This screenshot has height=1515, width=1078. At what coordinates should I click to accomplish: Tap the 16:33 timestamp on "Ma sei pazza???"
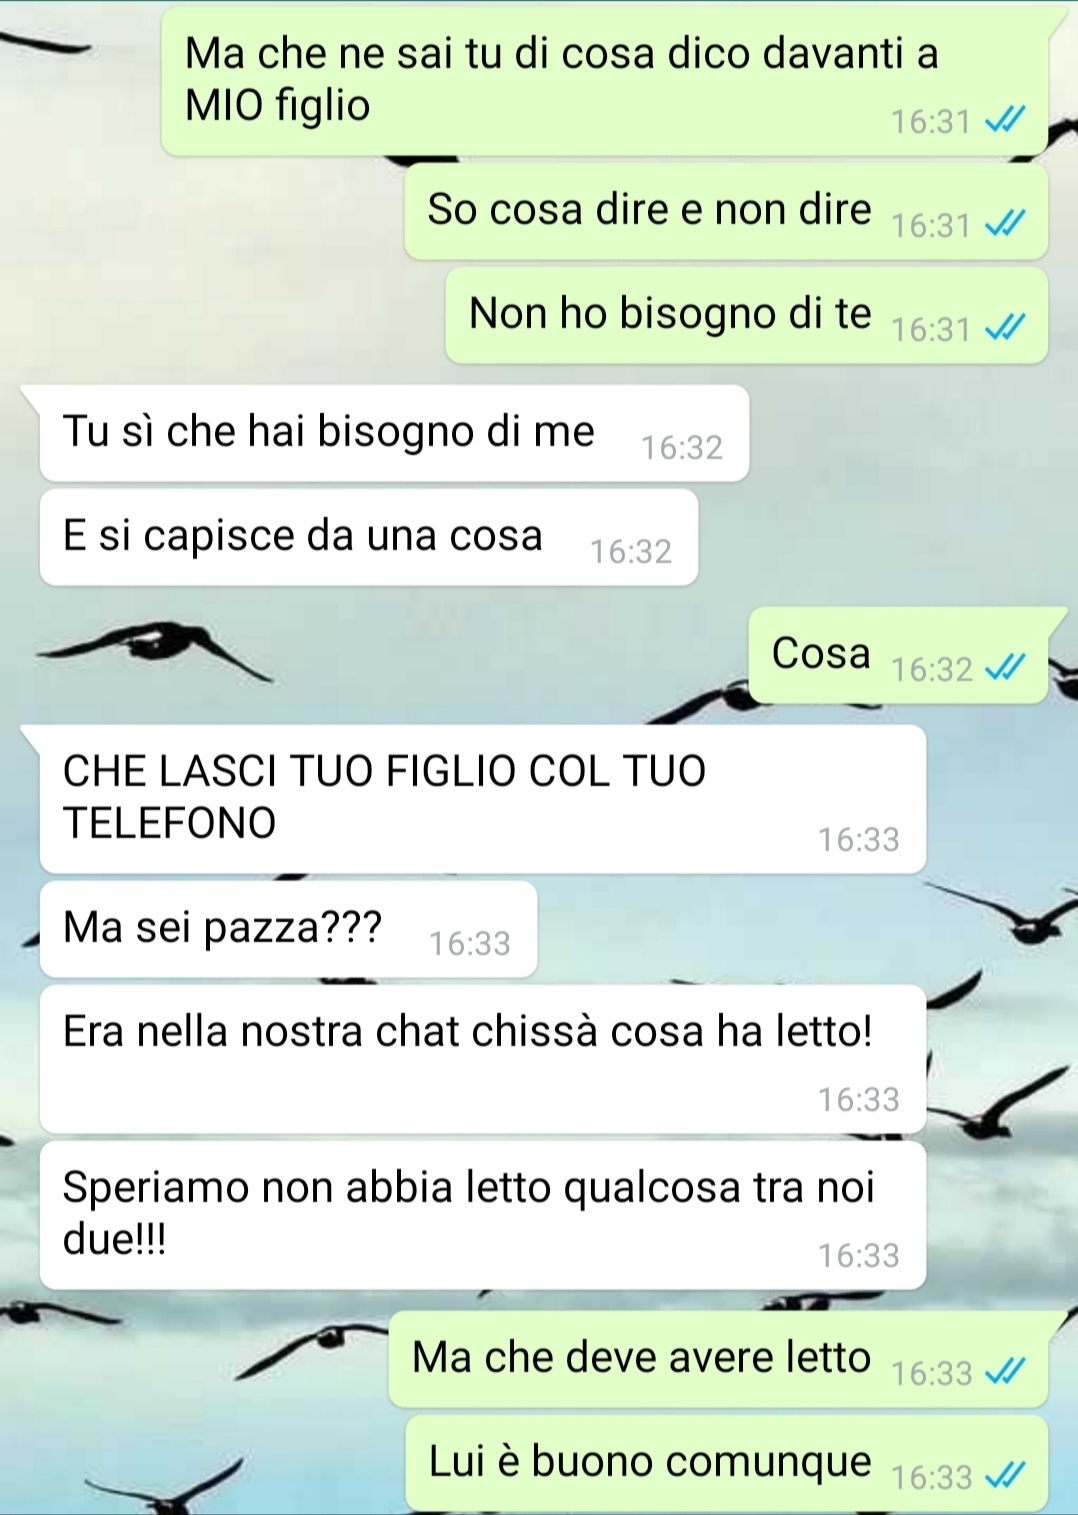[470, 943]
